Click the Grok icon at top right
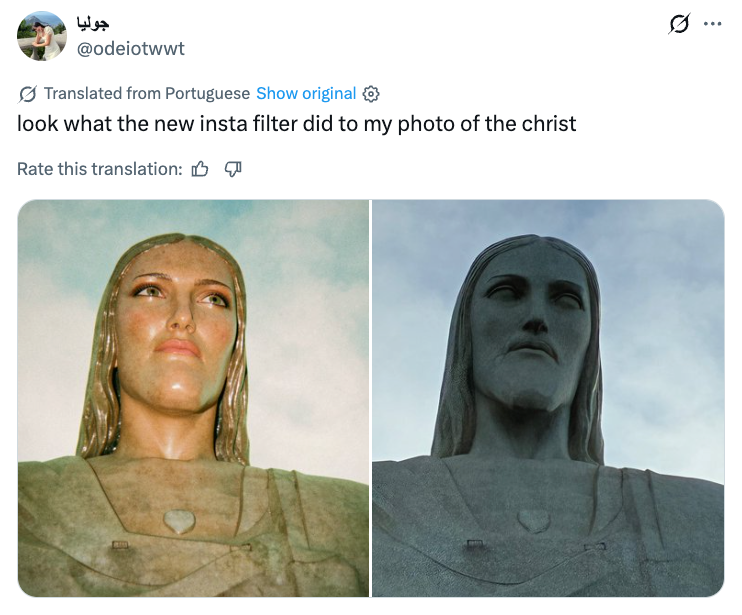Screen dimensions: 742x615 (679, 26)
